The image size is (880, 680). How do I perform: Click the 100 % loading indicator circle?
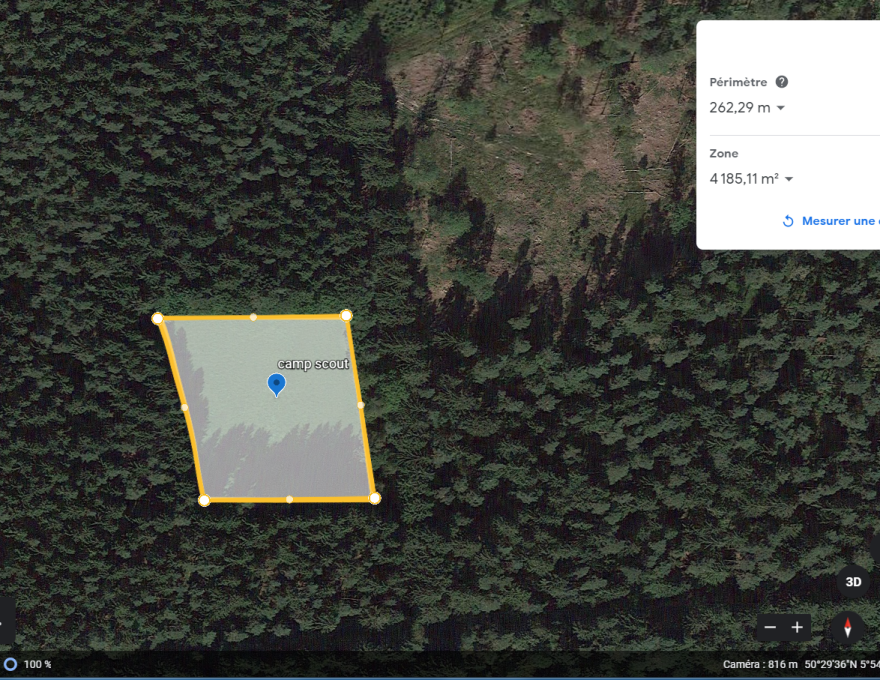[x=10, y=664]
